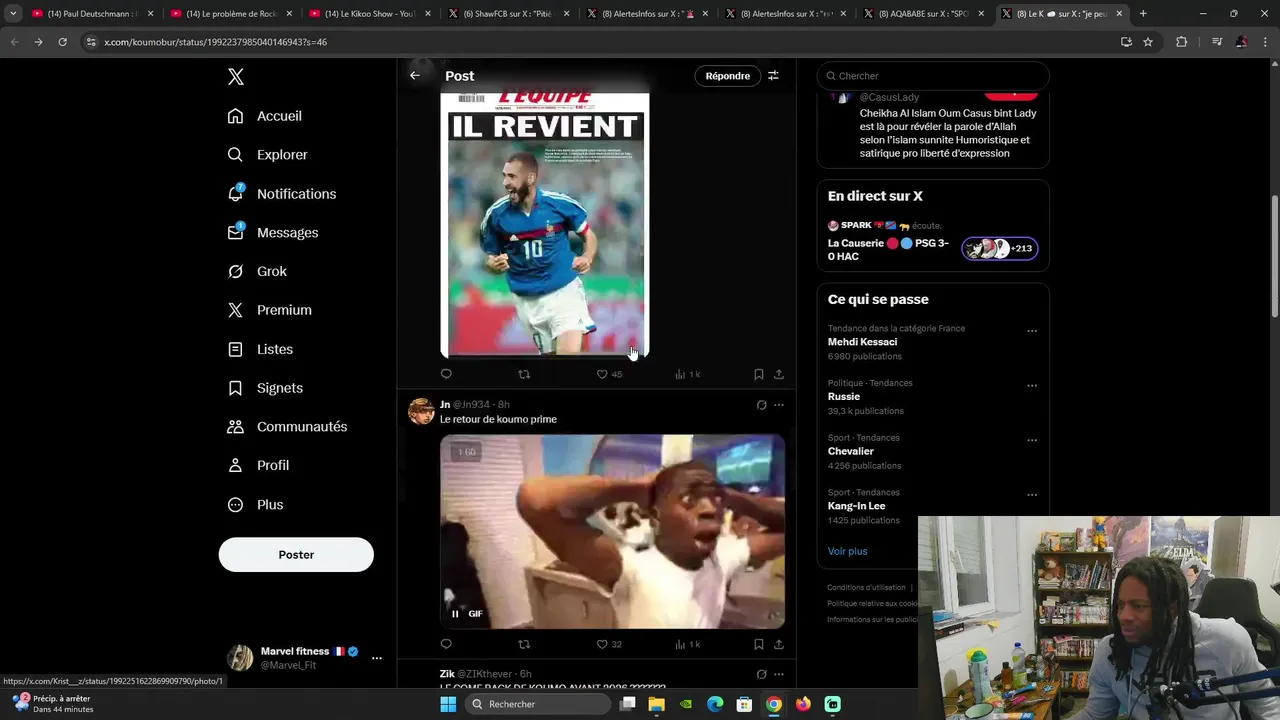
Task: Reply to the L'Equipe image post
Action: click(446, 374)
